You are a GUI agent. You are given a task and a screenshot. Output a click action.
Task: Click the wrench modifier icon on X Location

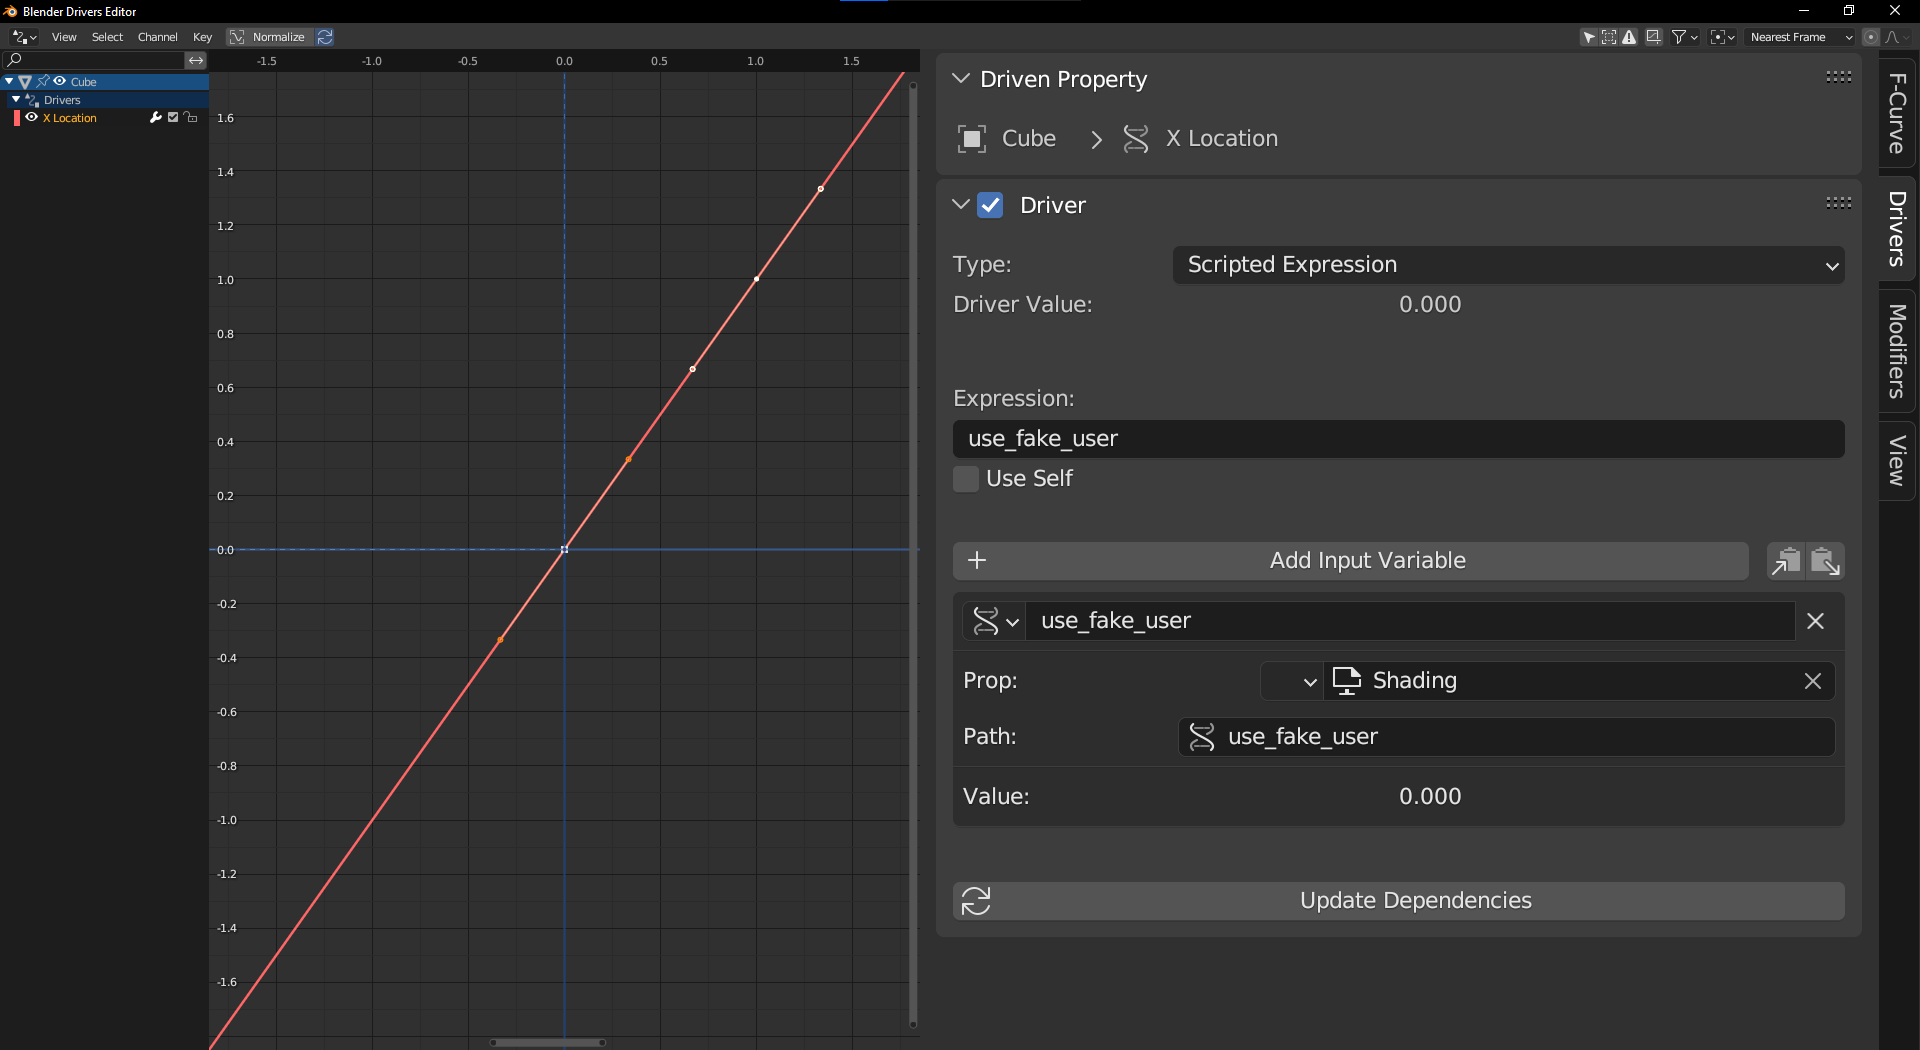155,117
